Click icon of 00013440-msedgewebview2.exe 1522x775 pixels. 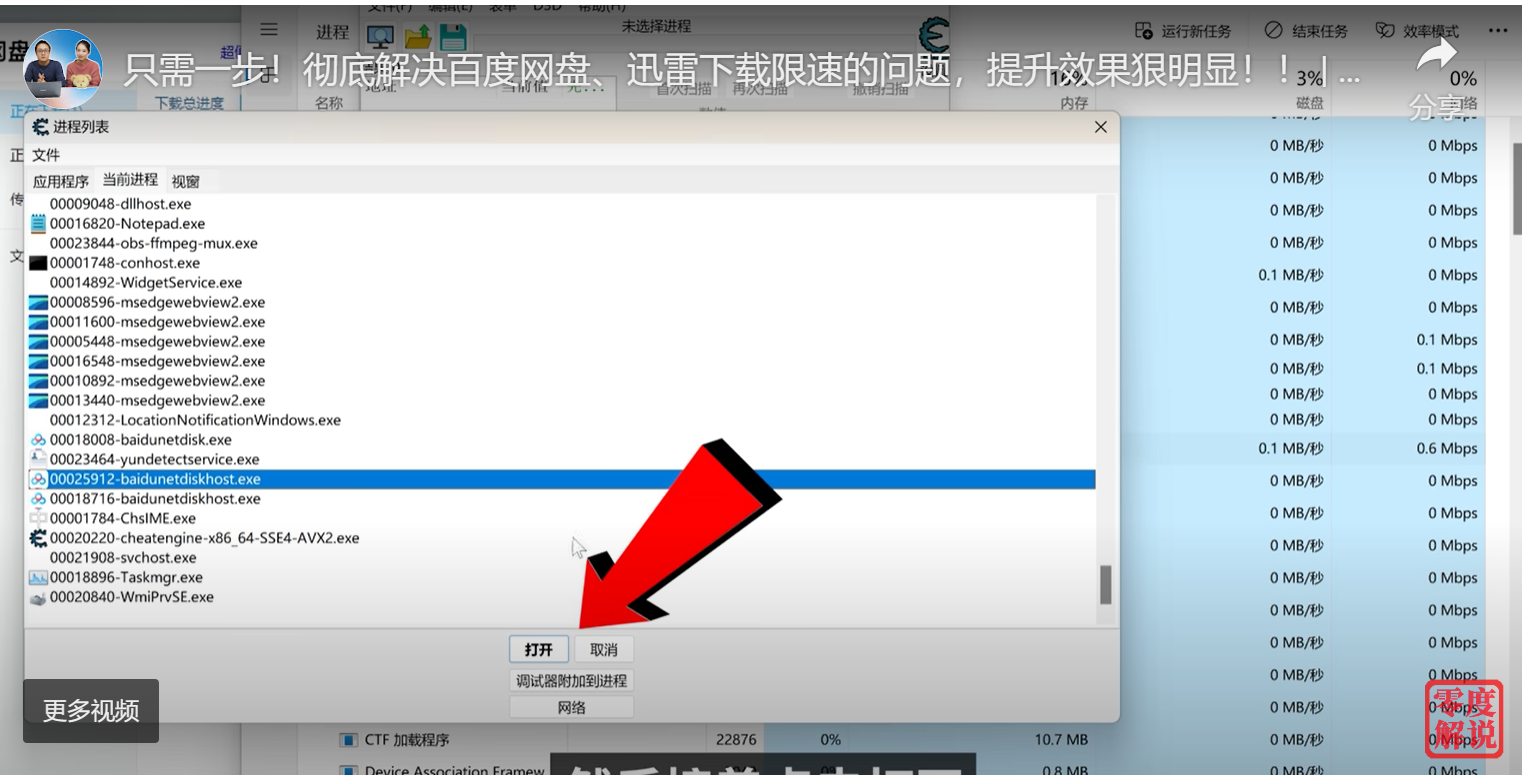pos(39,401)
